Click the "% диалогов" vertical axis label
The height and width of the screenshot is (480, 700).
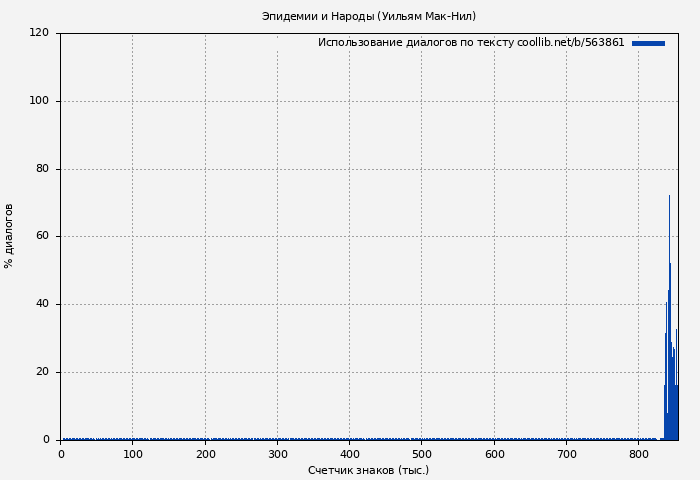[x=9, y=236]
